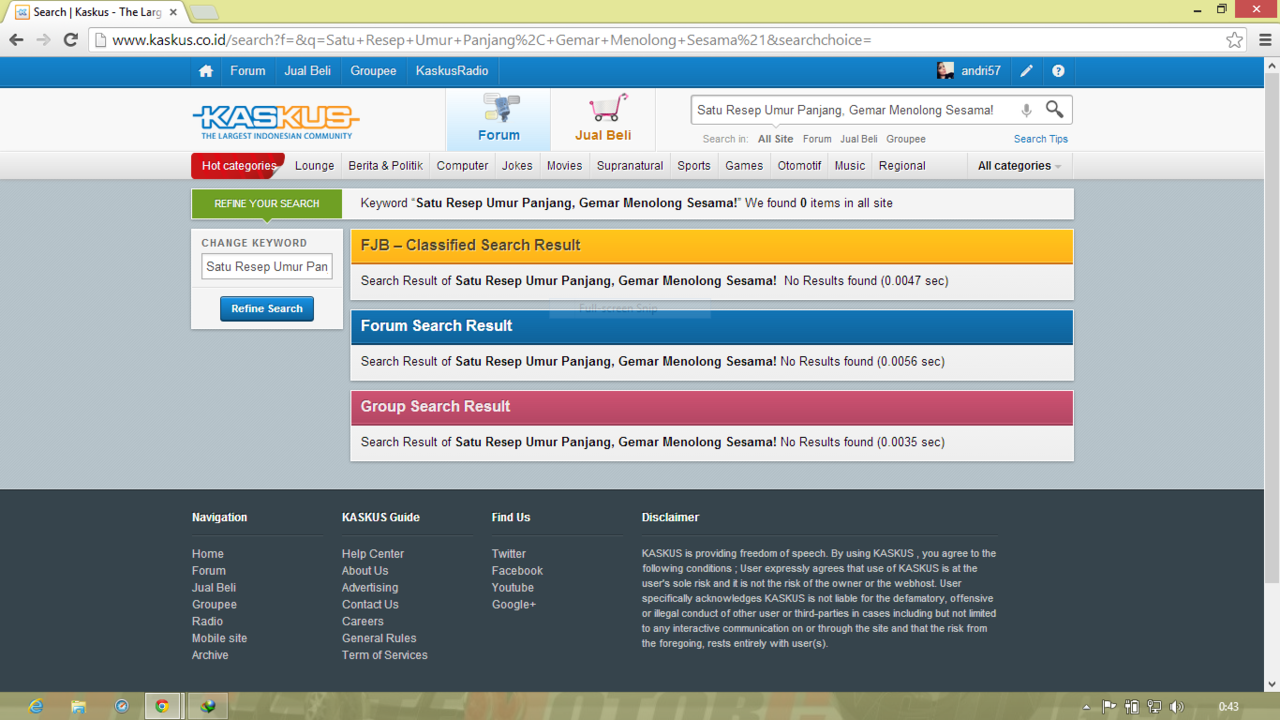Open Youtube link under Find Us
Viewport: 1280px width, 720px height.
pos(513,588)
